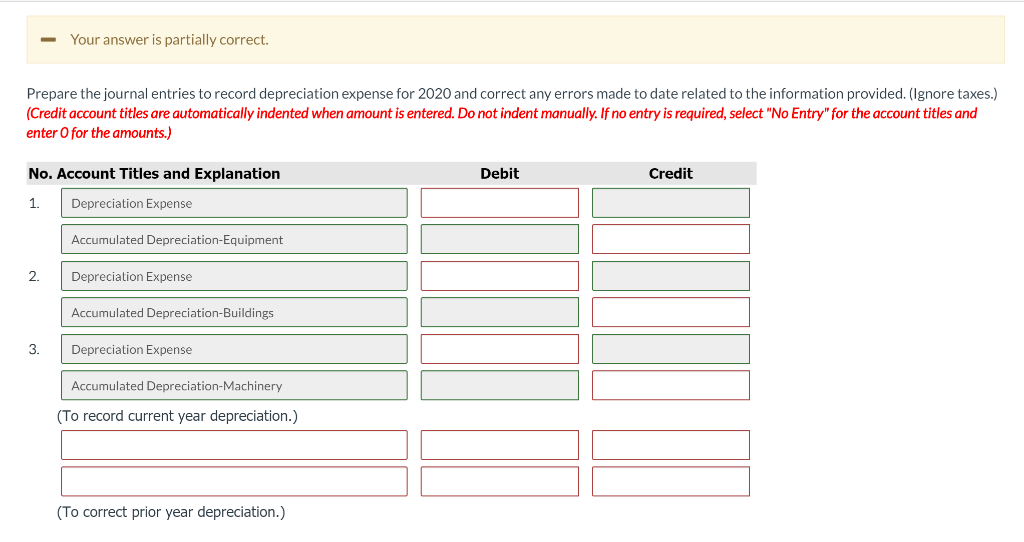This screenshot has height=542, width=1024.
Task: Click '(To record current year depreciation.)' note
Action: click(177, 416)
